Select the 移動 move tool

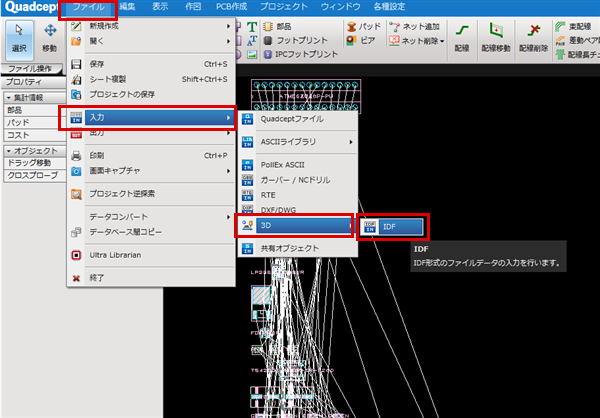(x=50, y=40)
